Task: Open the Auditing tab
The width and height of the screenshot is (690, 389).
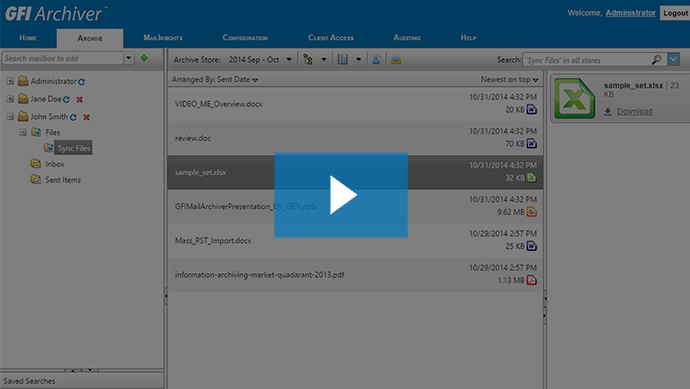Action: click(x=407, y=38)
